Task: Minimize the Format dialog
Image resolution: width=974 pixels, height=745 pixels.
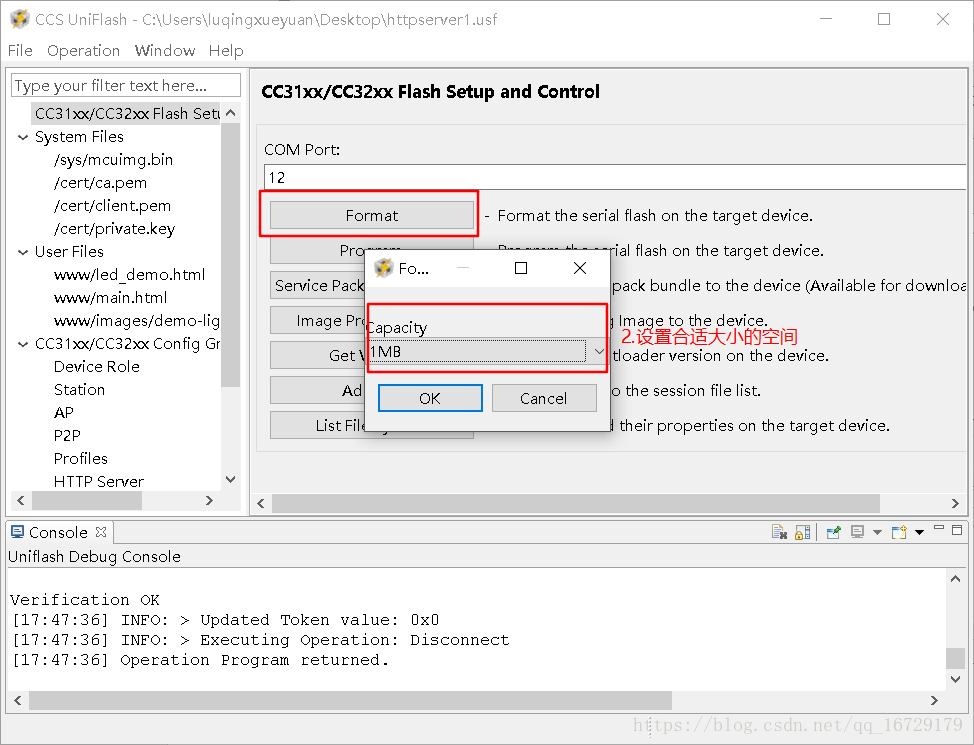Action: (x=463, y=268)
